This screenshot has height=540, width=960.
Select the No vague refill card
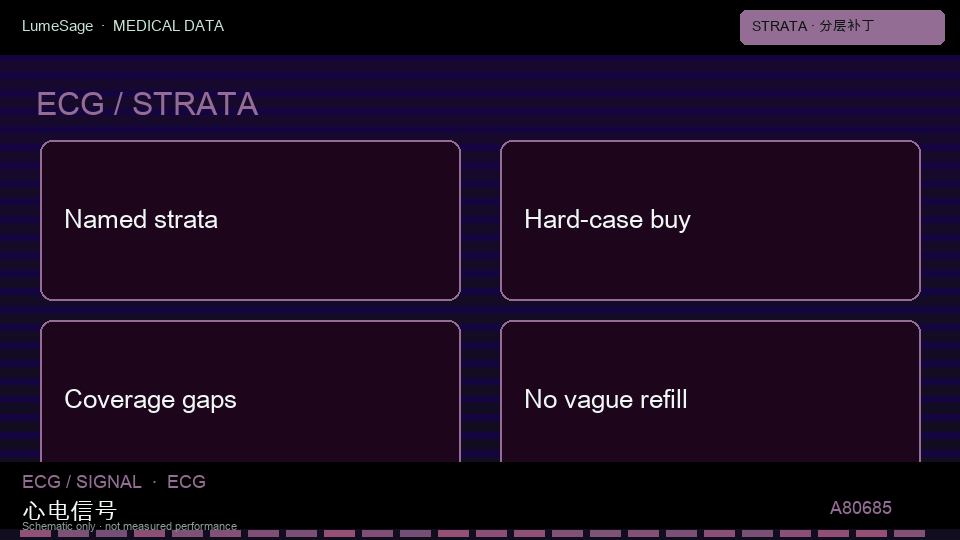(710, 391)
